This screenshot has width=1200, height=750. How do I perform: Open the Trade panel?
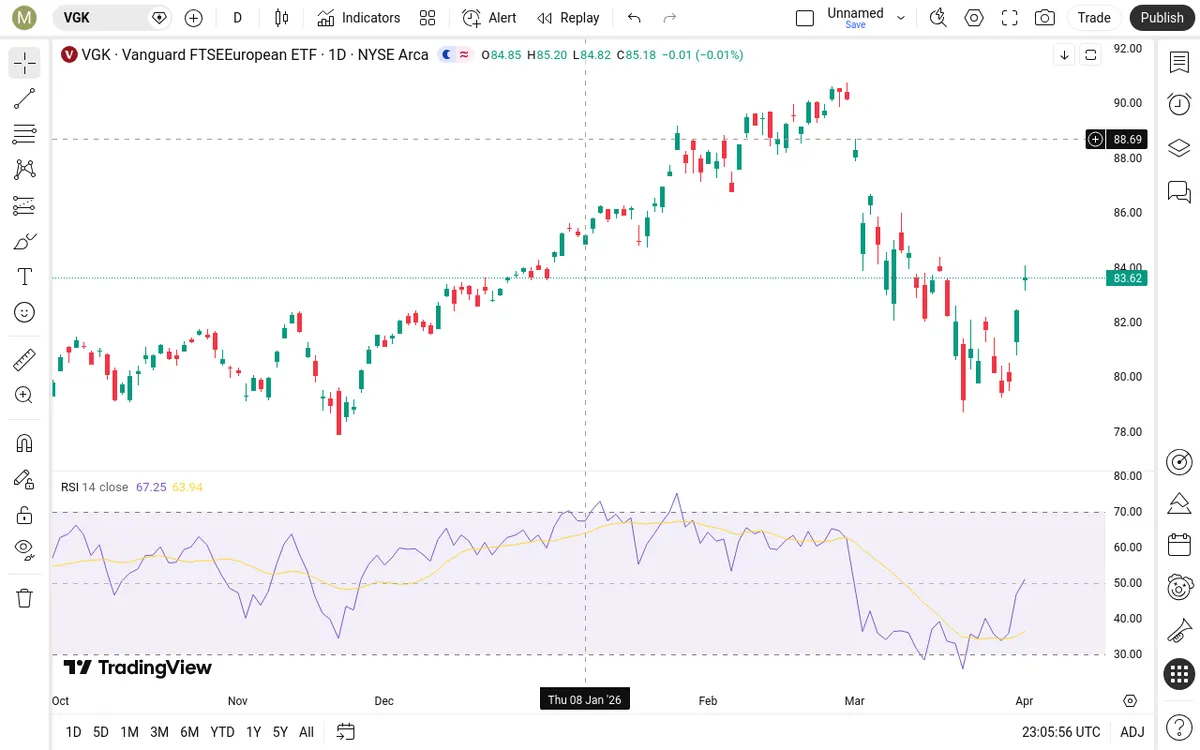[1094, 18]
